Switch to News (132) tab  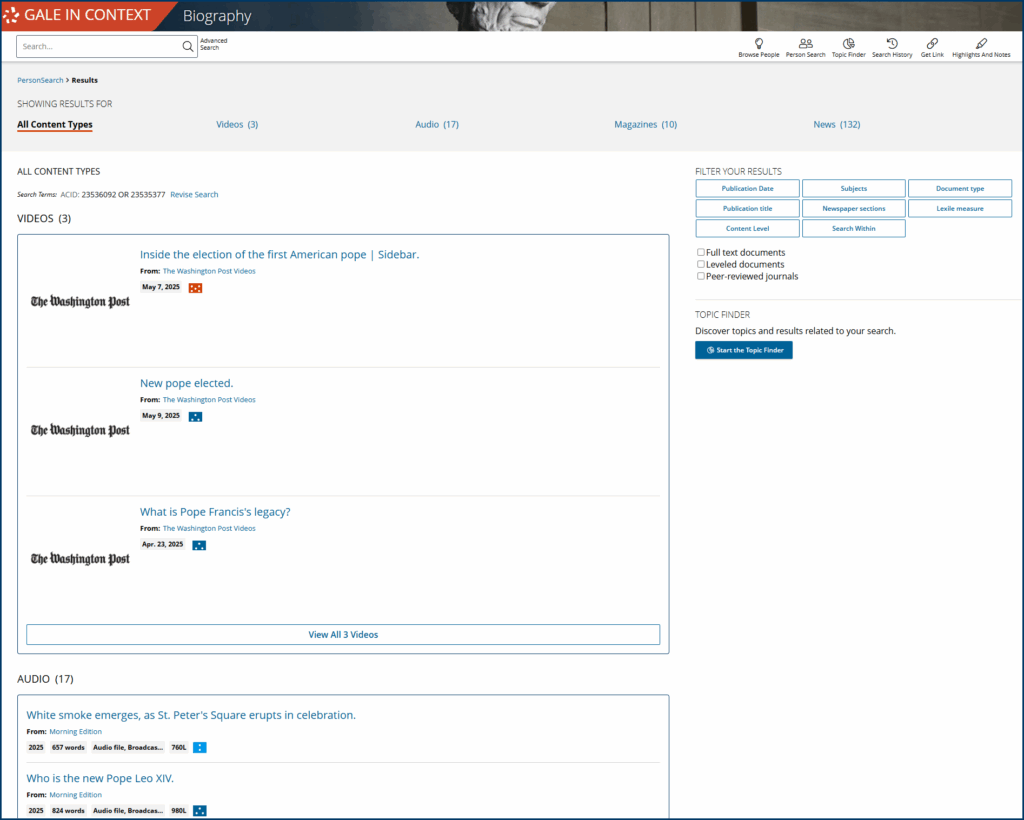[837, 125]
